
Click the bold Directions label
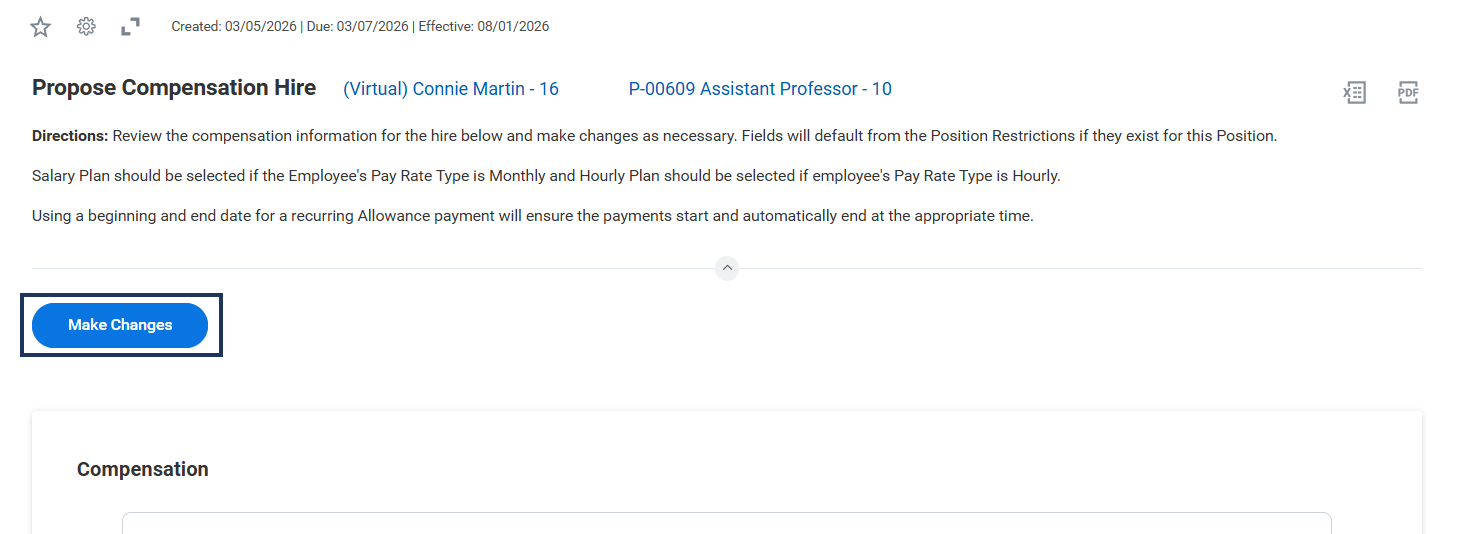(69, 136)
